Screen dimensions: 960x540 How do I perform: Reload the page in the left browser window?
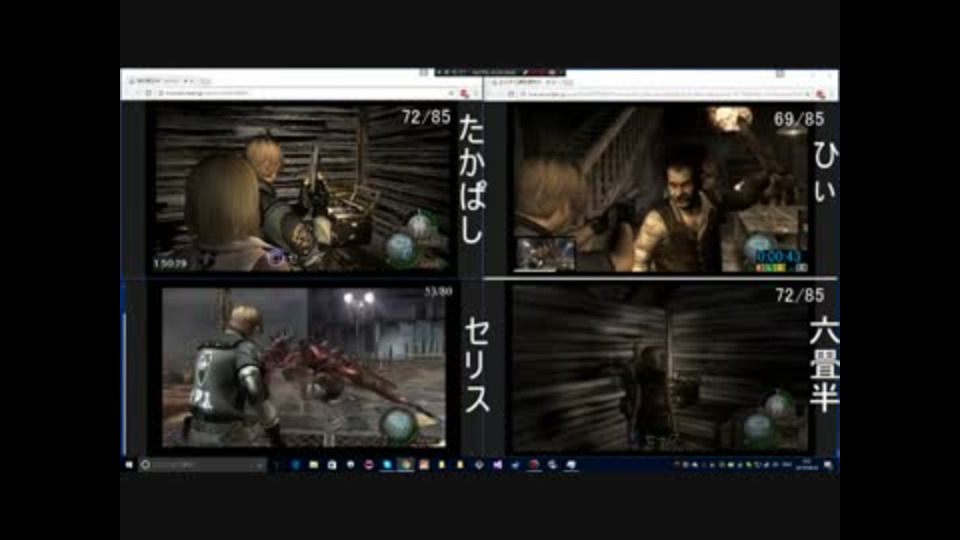pos(148,93)
